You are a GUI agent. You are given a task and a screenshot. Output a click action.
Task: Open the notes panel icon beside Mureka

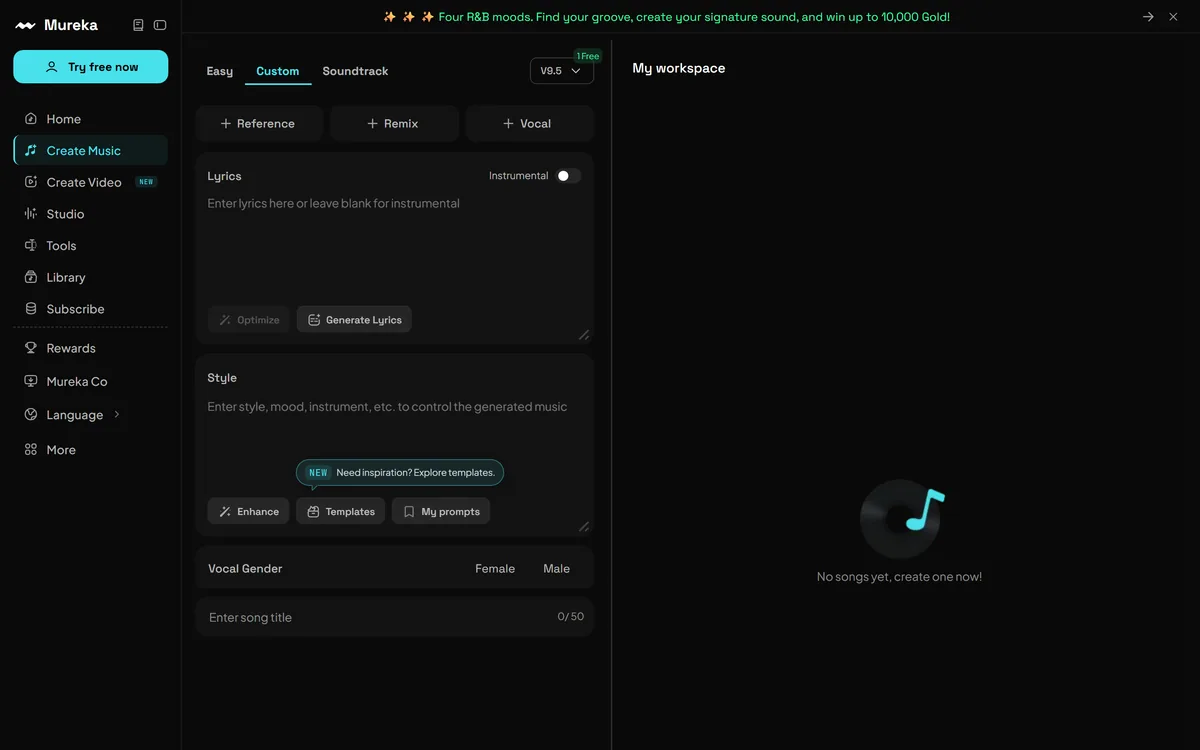[139, 25]
